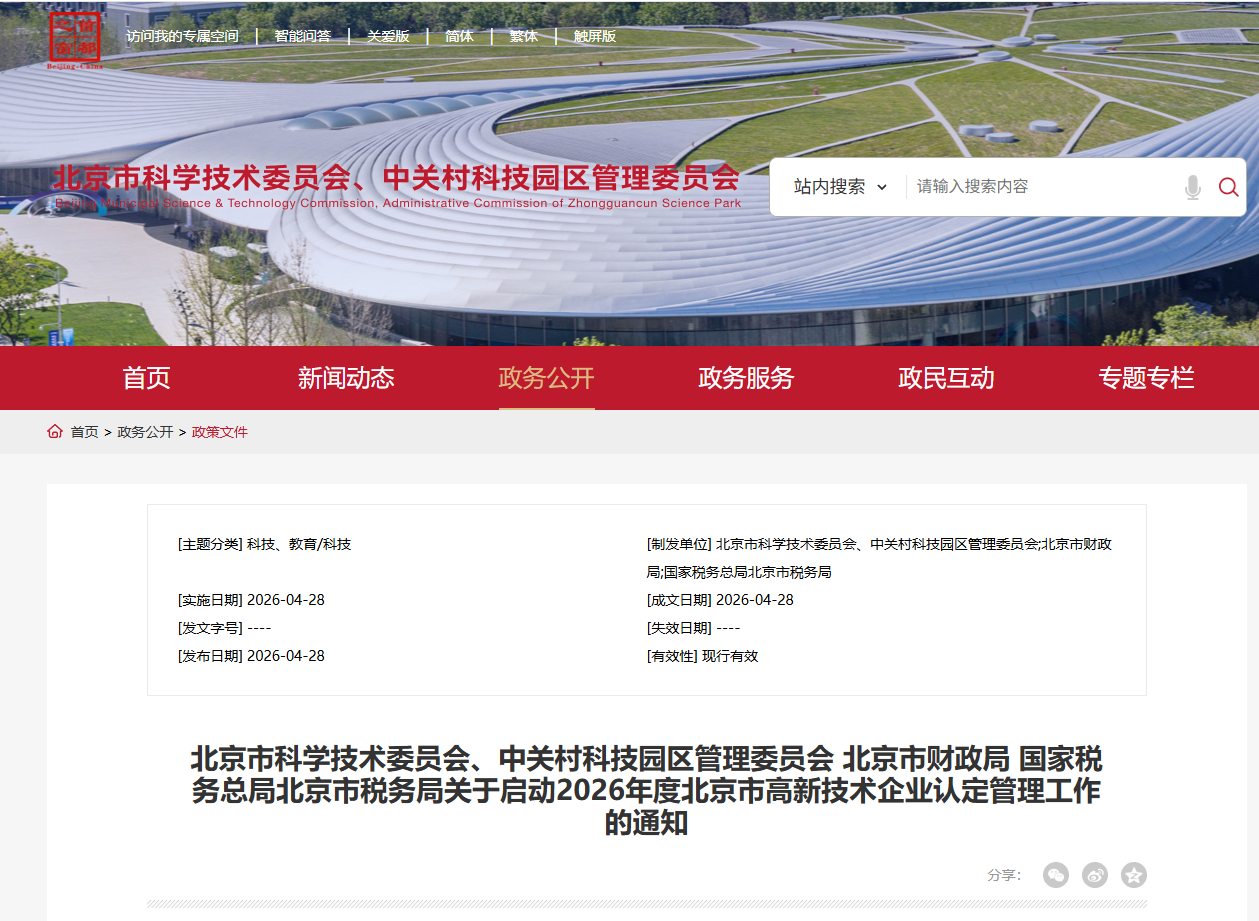Viewport: 1259px width, 921px height.
Task: Share the notice via Weibo icon
Action: coord(1095,875)
